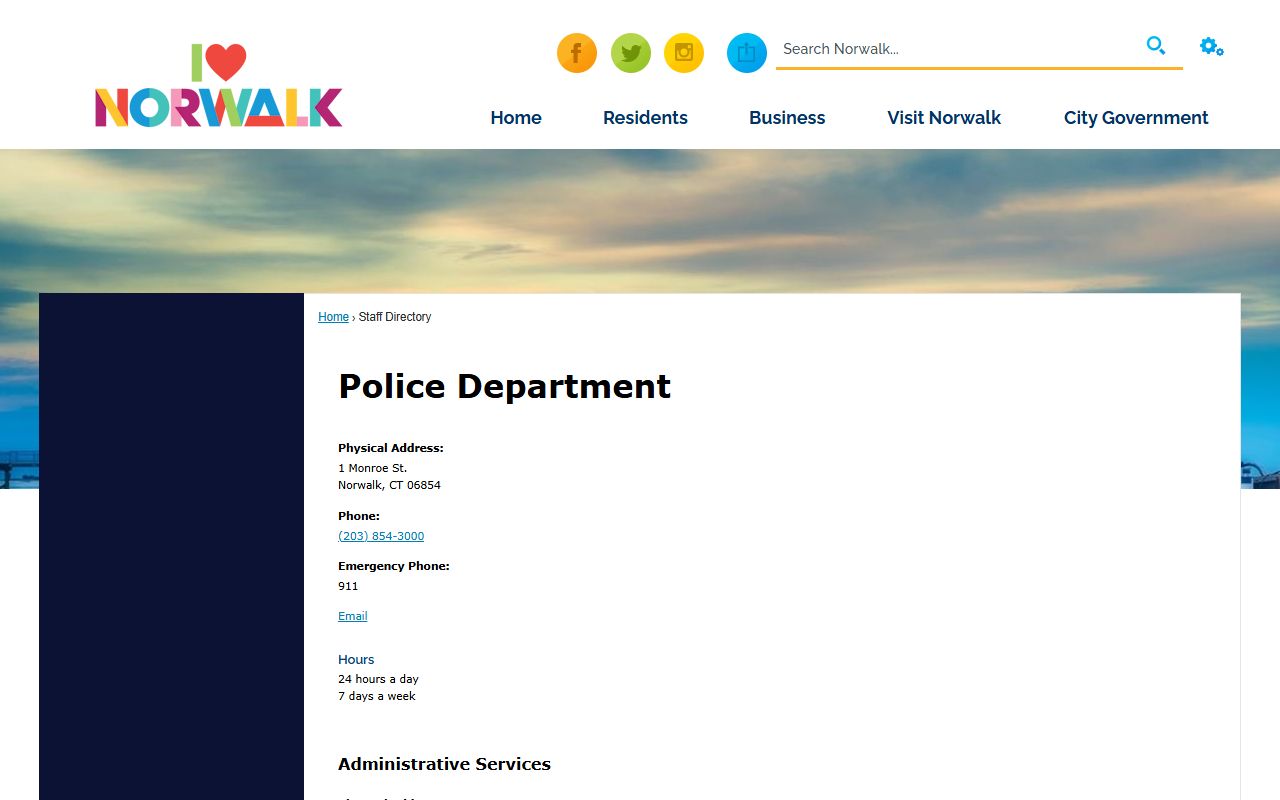The width and height of the screenshot is (1280, 800).
Task: Click the blue share icon
Action: click(x=747, y=53)
